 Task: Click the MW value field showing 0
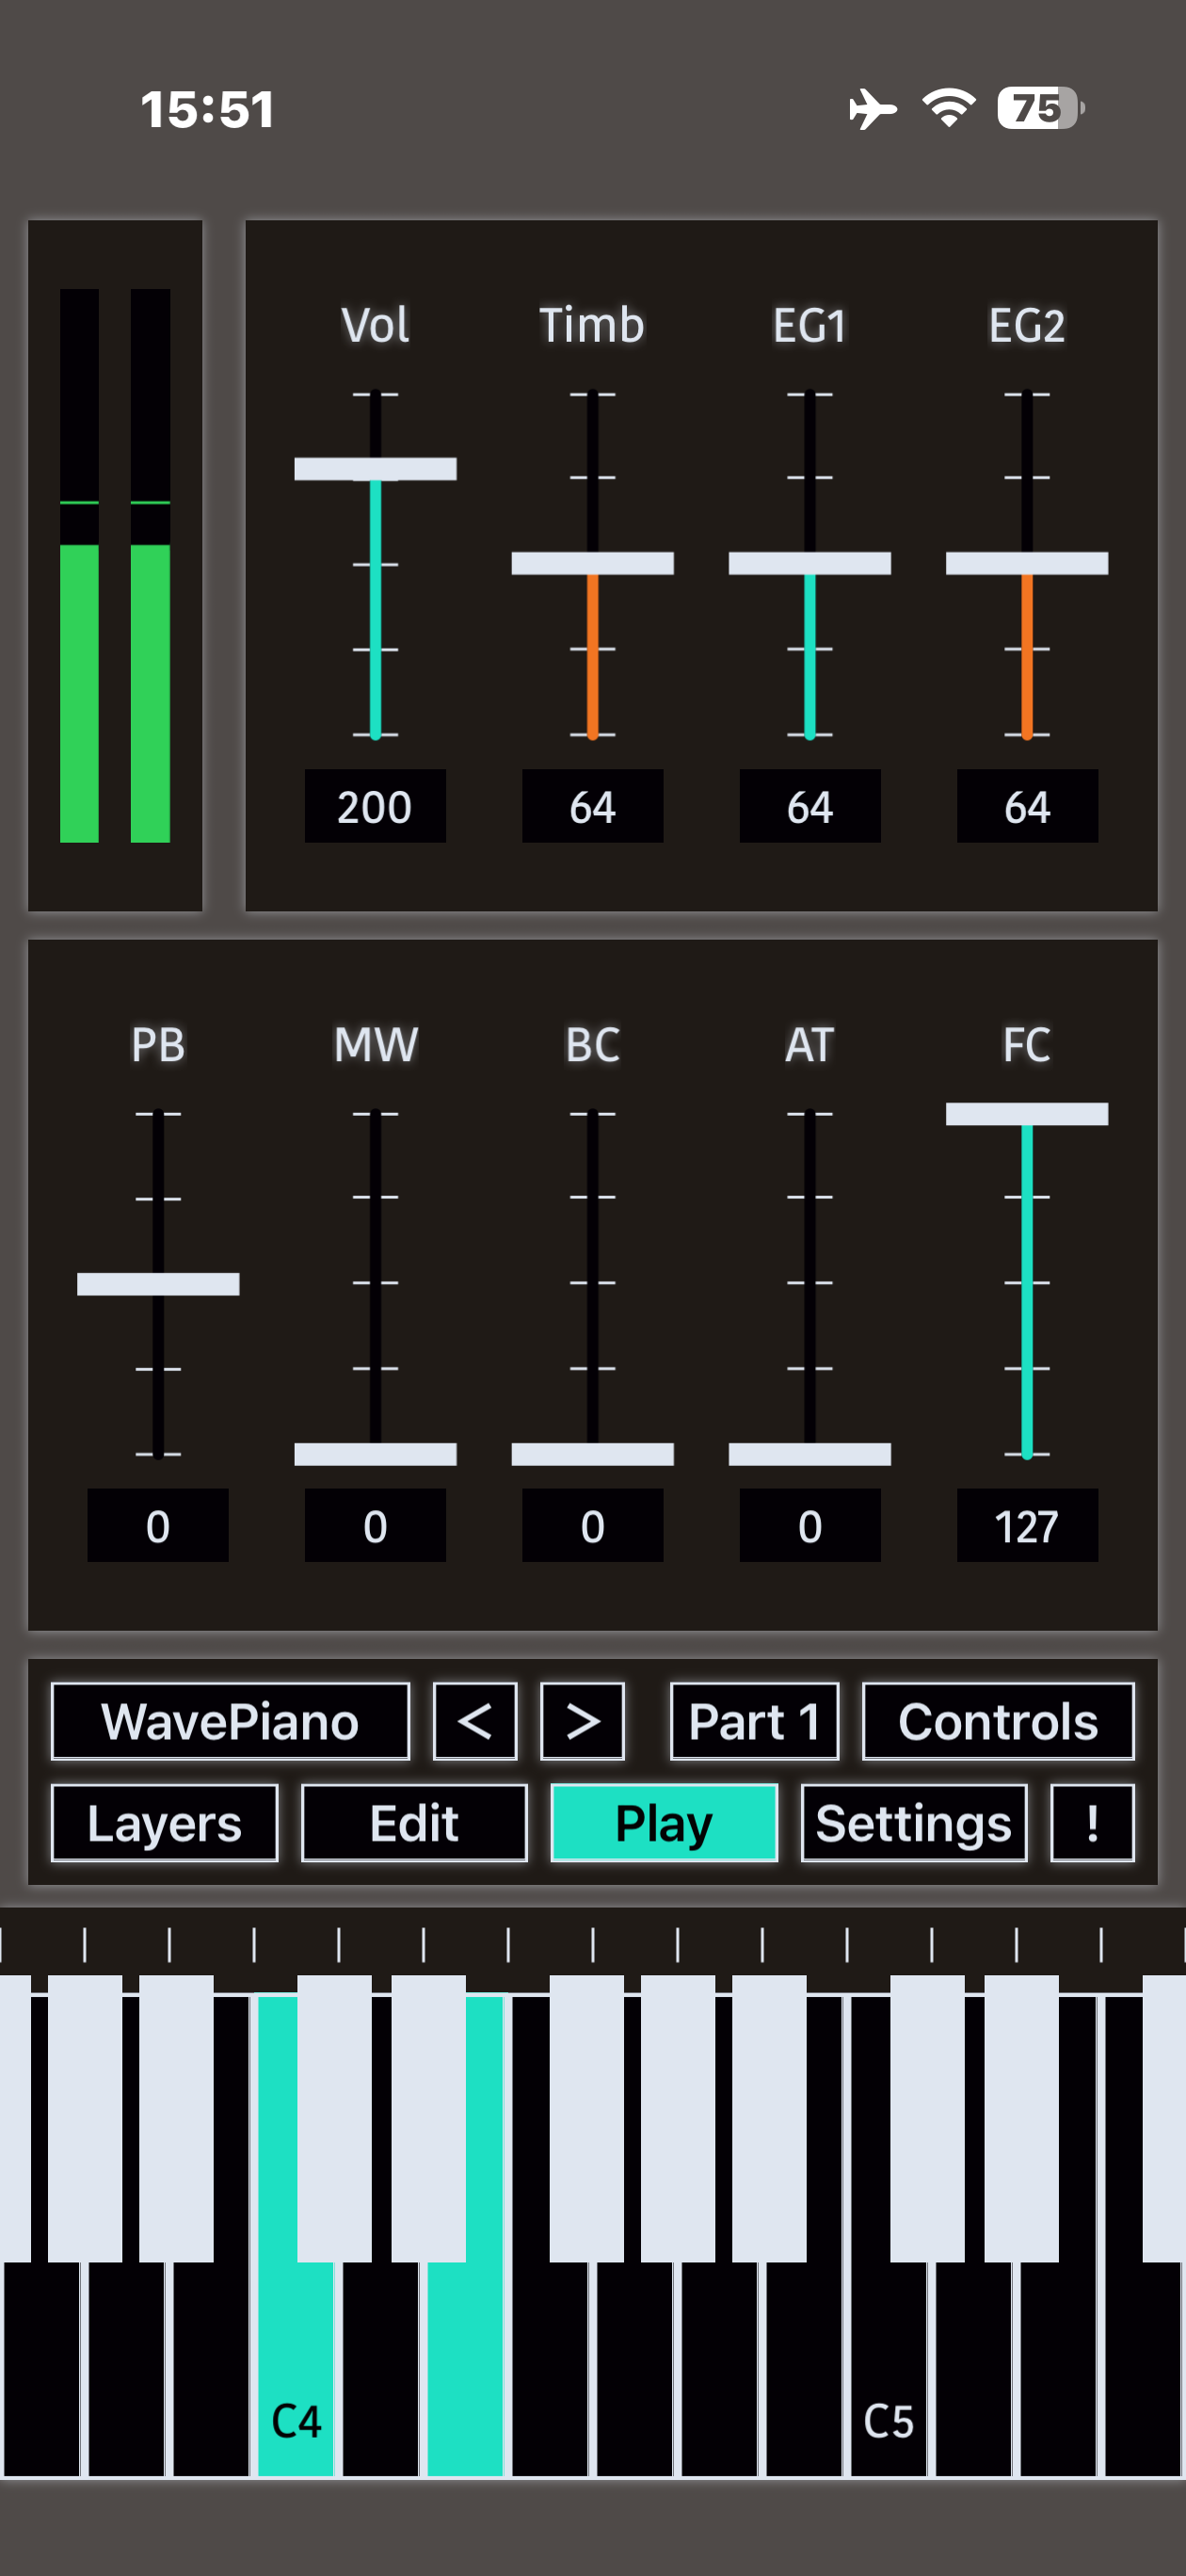375,1525
